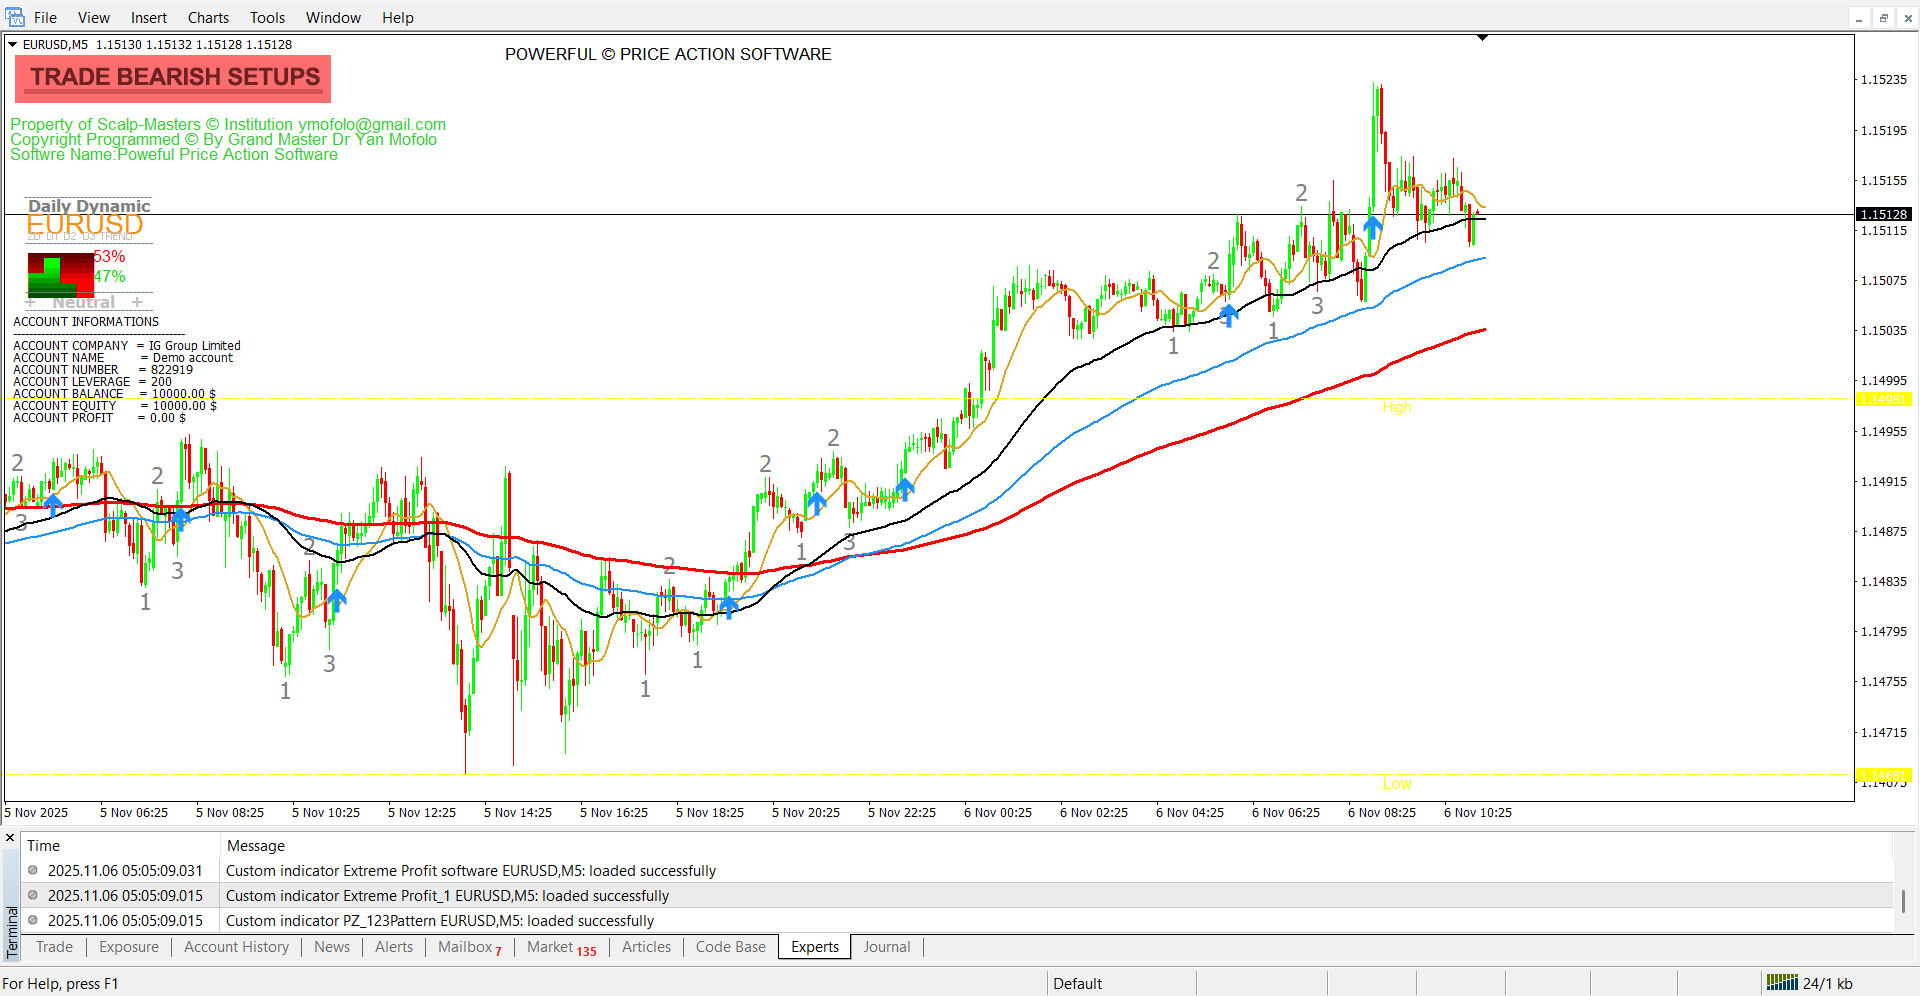The height and width of the screenshot is (996, 1920).
Task: Click the MetaTrader application icon in menu bar
Action: 14,17
